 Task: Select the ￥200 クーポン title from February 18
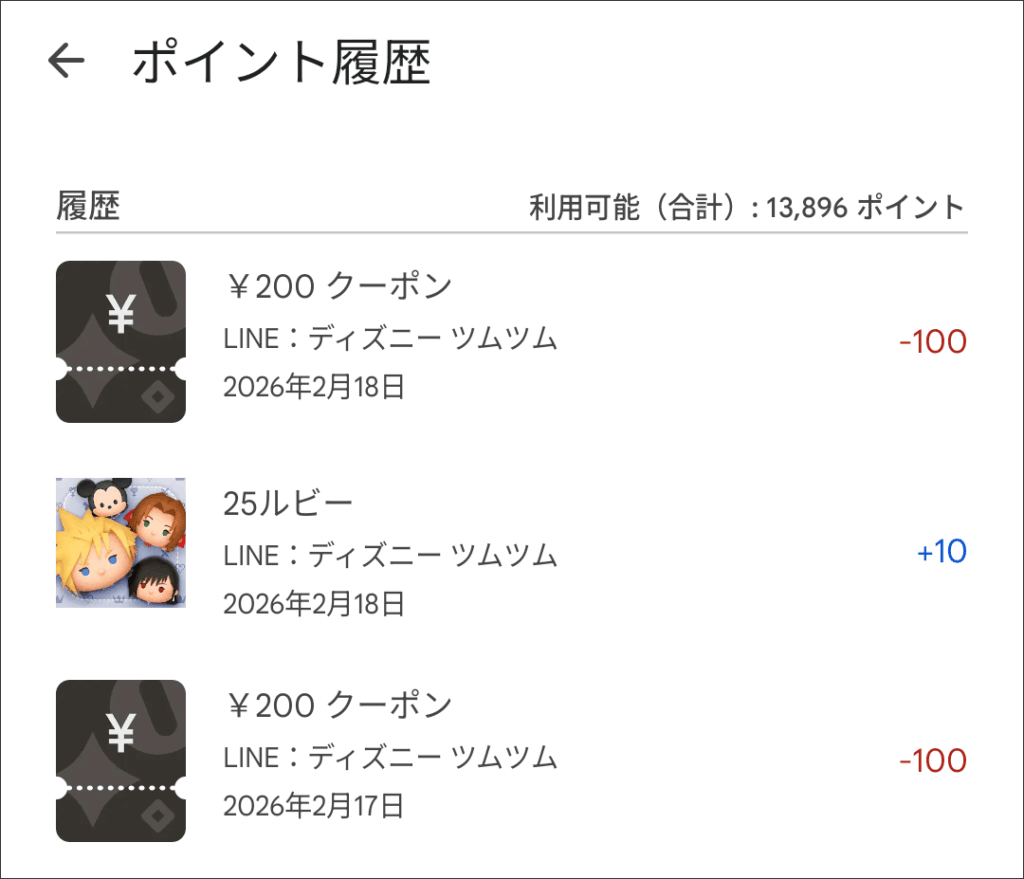point(337,287)
